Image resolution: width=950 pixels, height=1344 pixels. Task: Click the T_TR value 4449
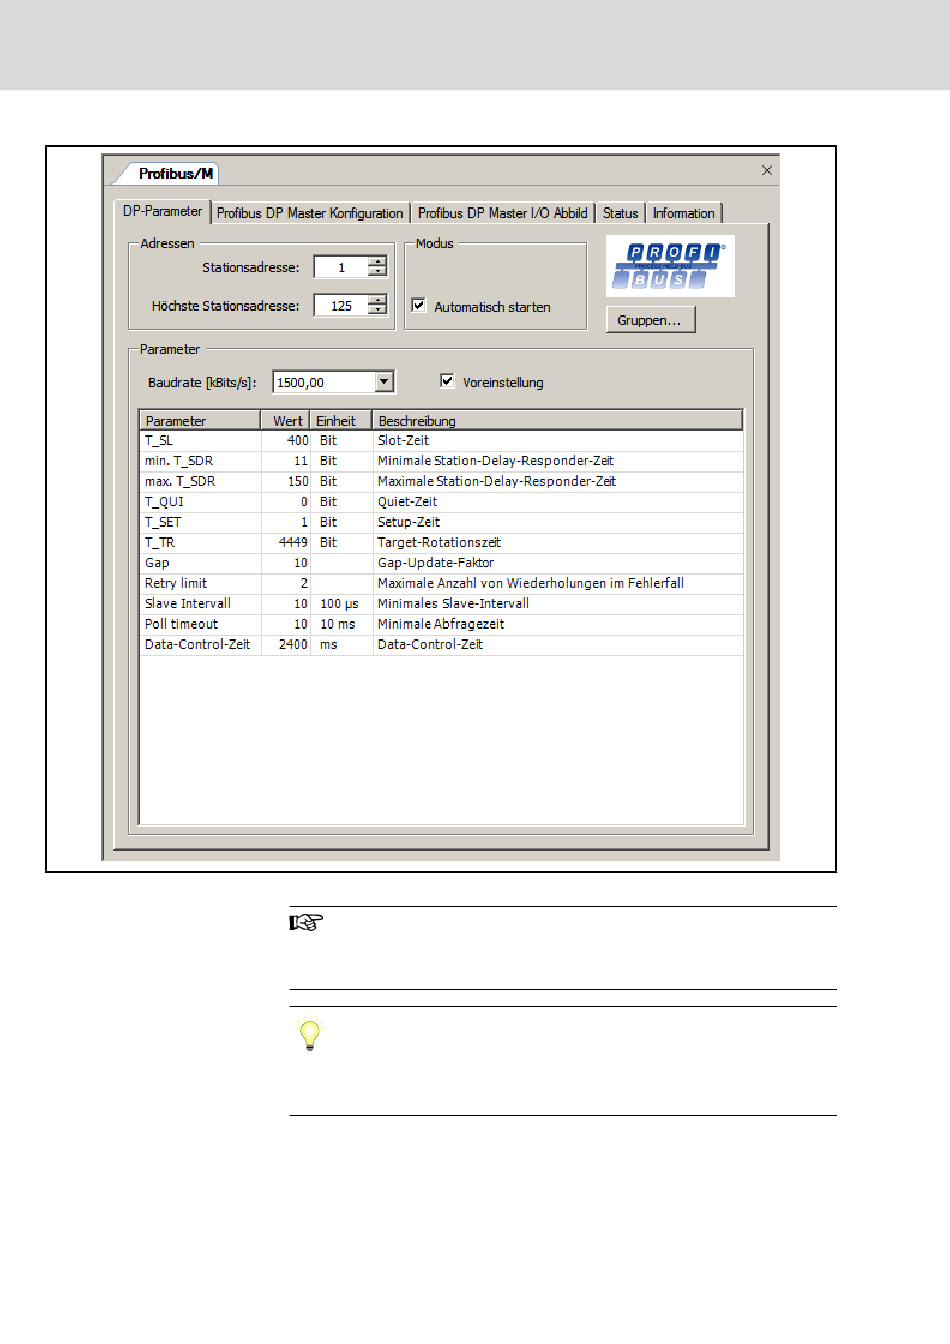(x=285, y=542)
